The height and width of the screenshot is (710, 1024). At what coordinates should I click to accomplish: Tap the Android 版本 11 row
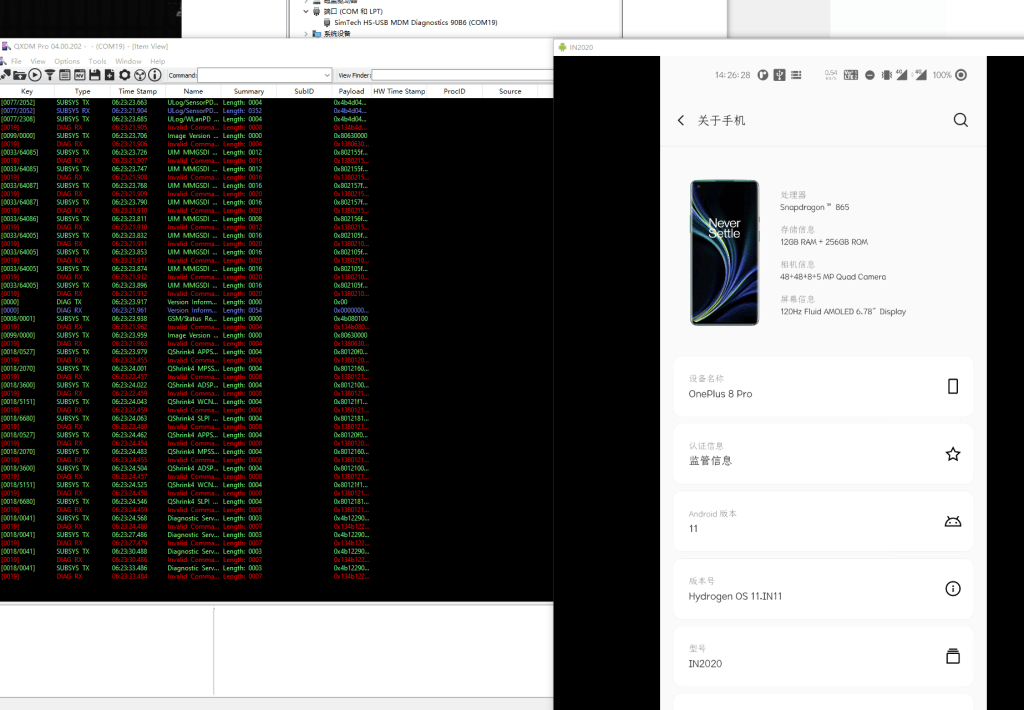pos(822,521)
